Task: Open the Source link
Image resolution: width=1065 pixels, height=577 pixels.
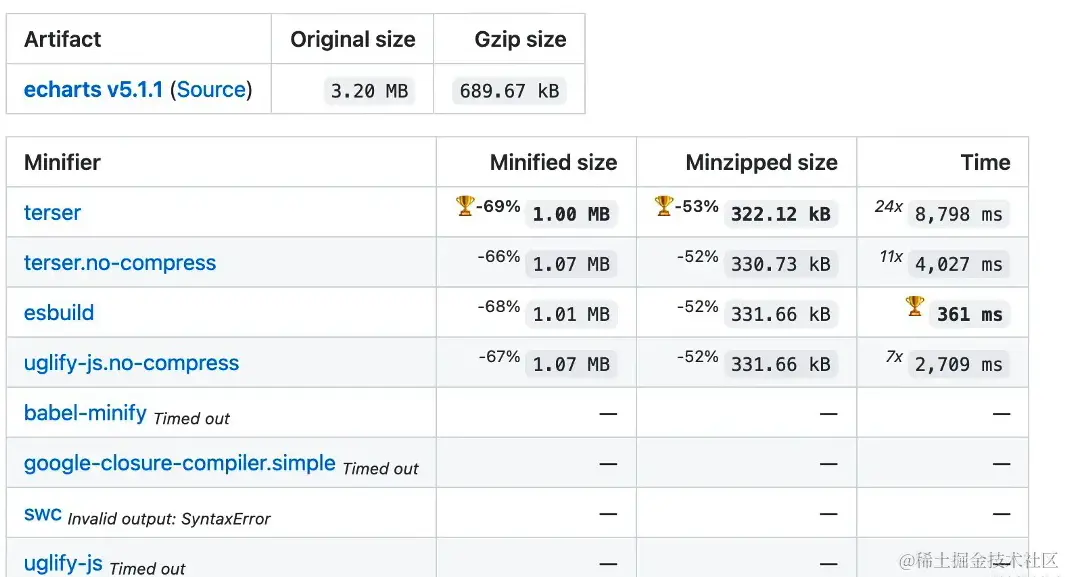Action: pyautogui.click(x=211, y=90)
